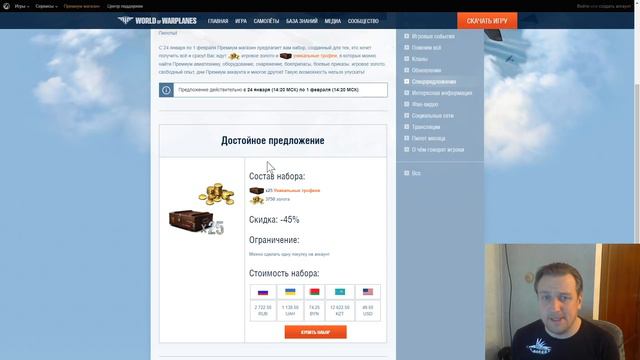Viewport: 640px width, 360px height.
Task: Click the Ukrainian flag in price table
Action: click(x=290, y=292)
